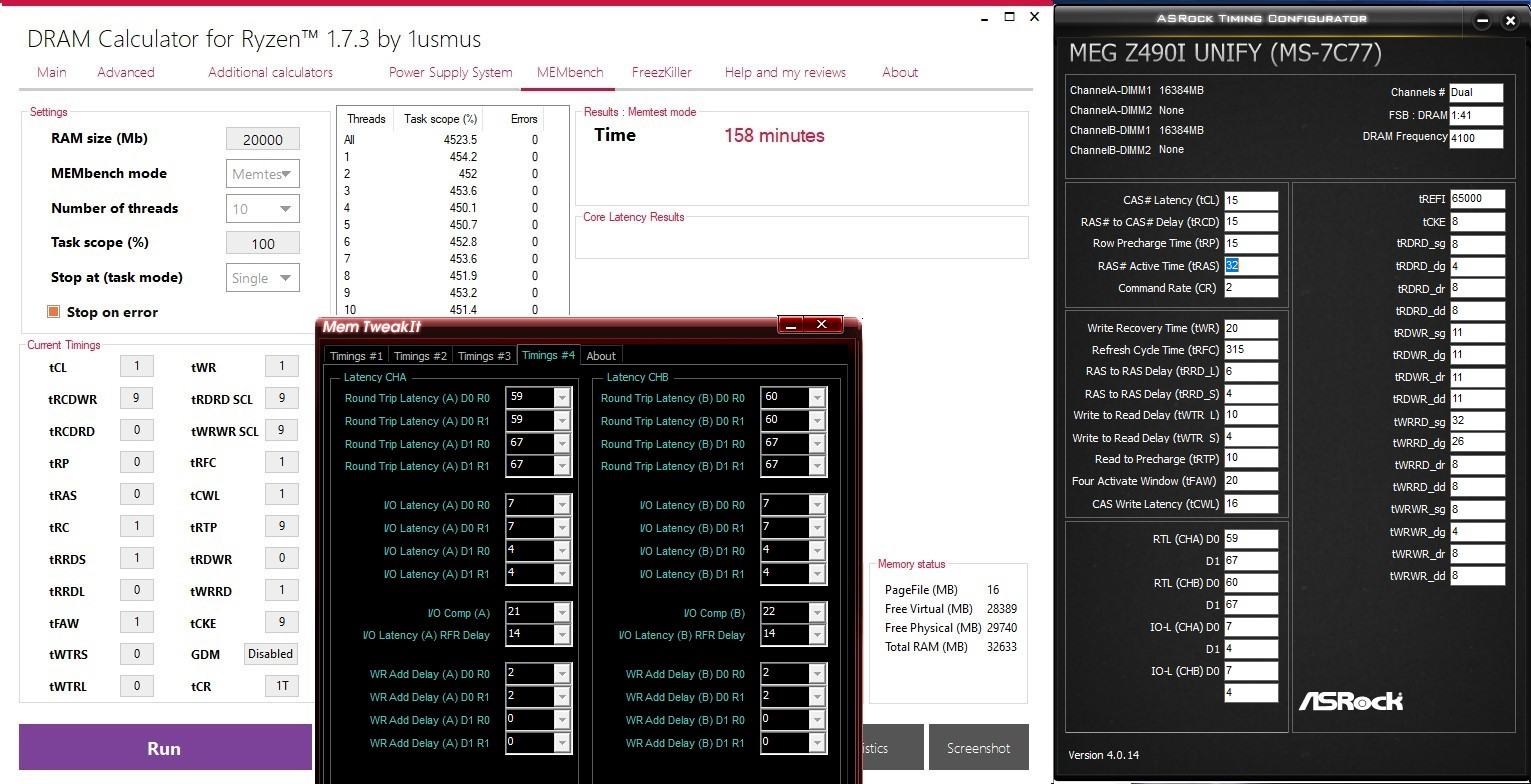This screenshot has width=1531, height=784.
Task: Click the Screenshot button
Action: 978,748
